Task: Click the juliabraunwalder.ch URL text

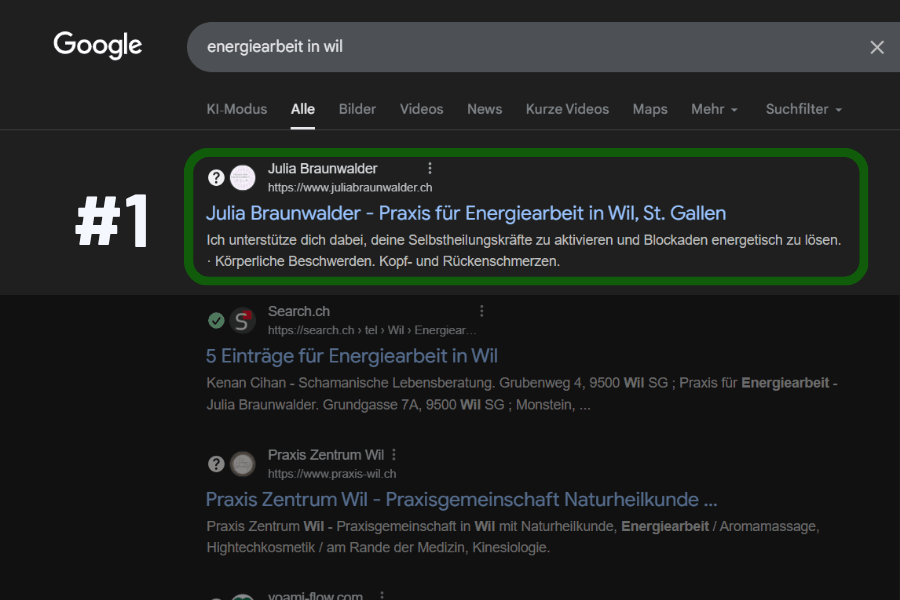Action: 350,188
